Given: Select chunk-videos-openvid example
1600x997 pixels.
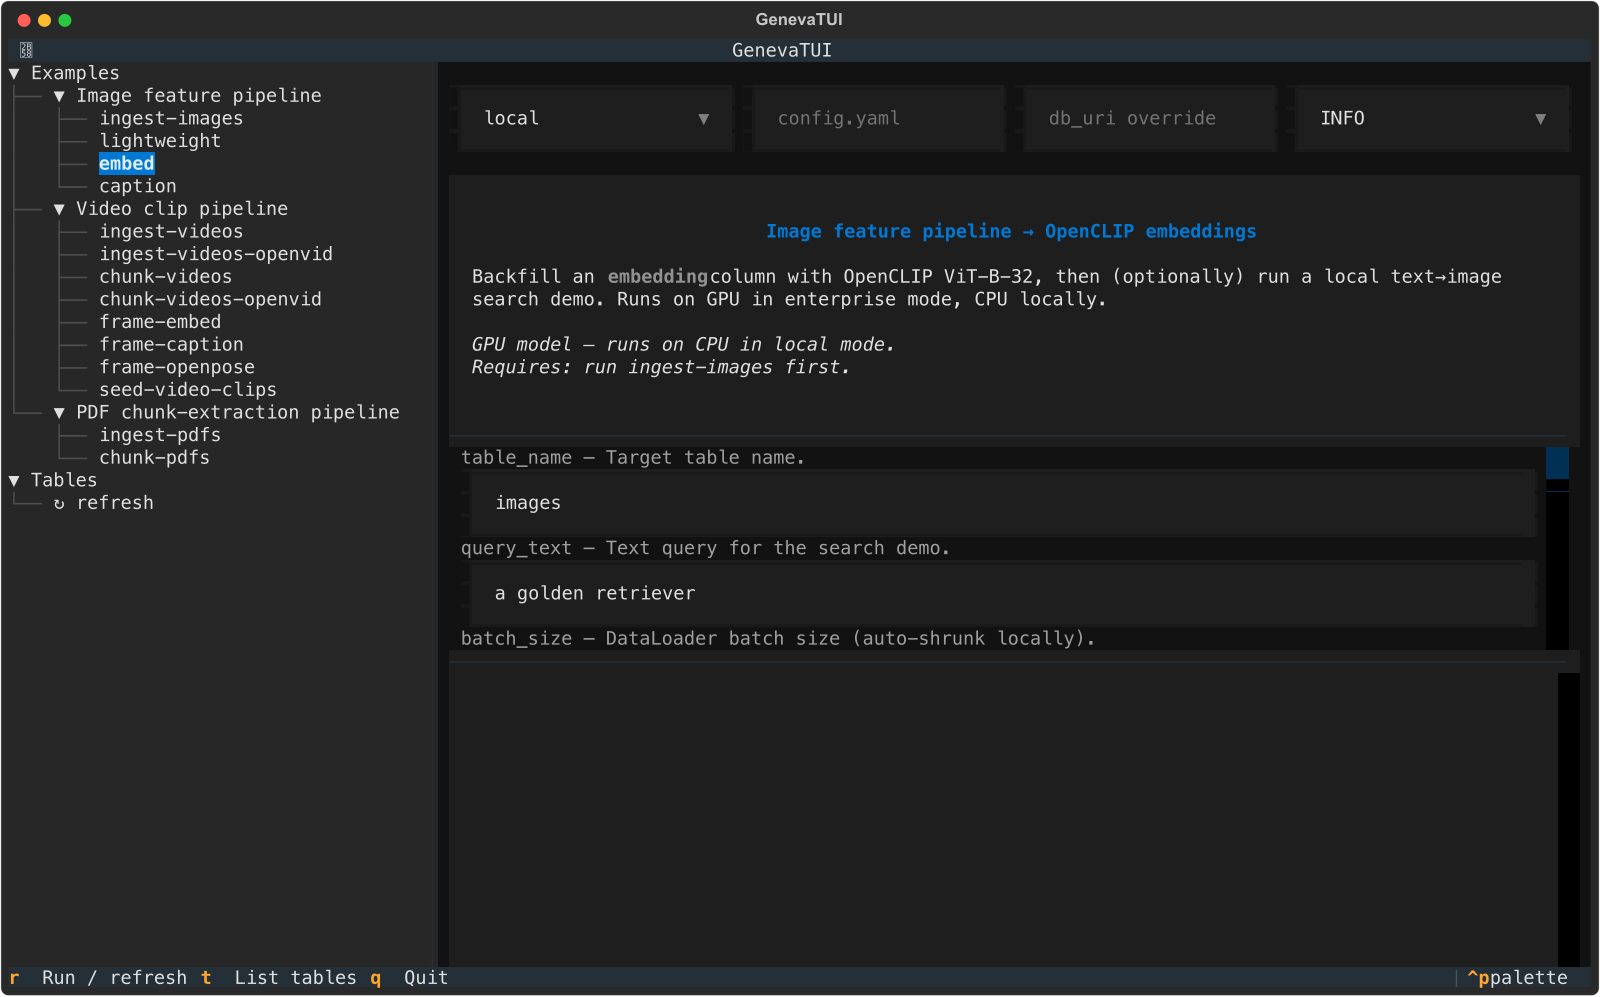Looking at the screenshot, I should point(211,300).
